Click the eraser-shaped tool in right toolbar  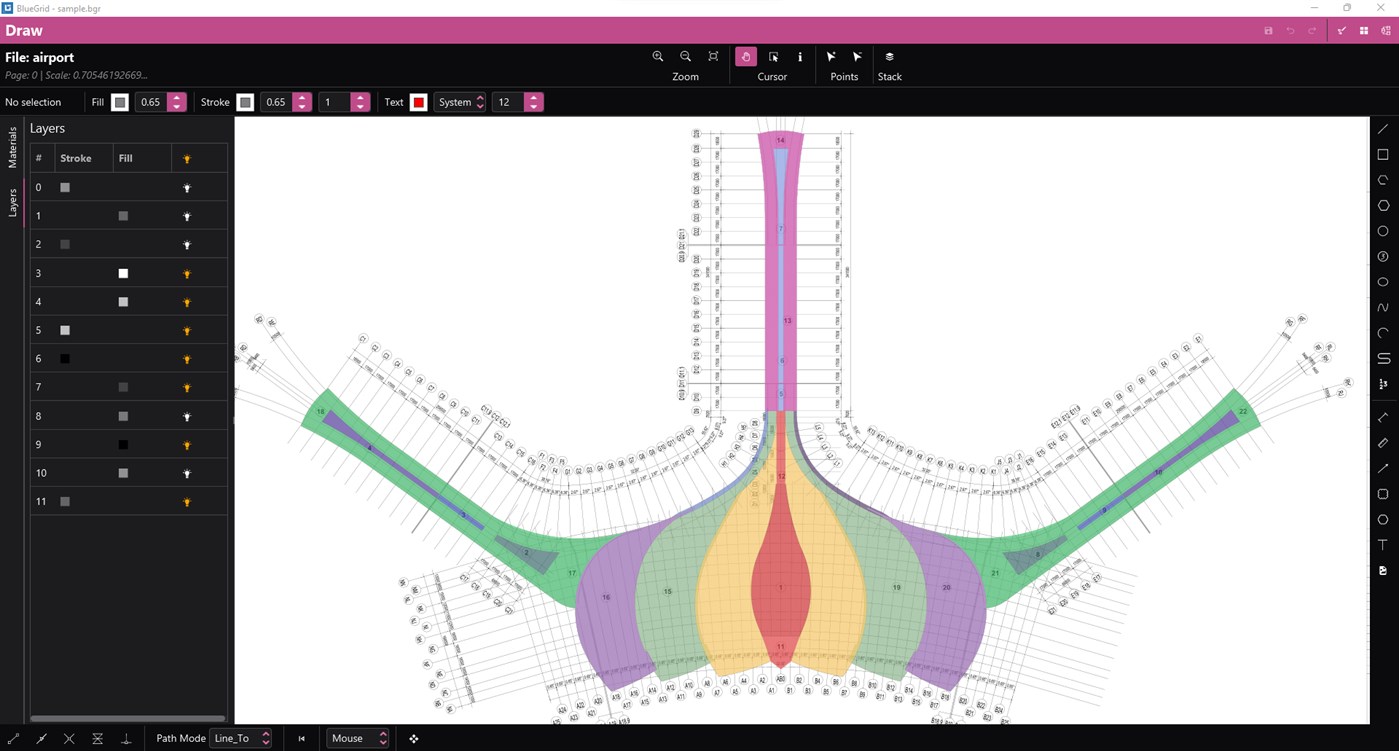click(1383, 443)
